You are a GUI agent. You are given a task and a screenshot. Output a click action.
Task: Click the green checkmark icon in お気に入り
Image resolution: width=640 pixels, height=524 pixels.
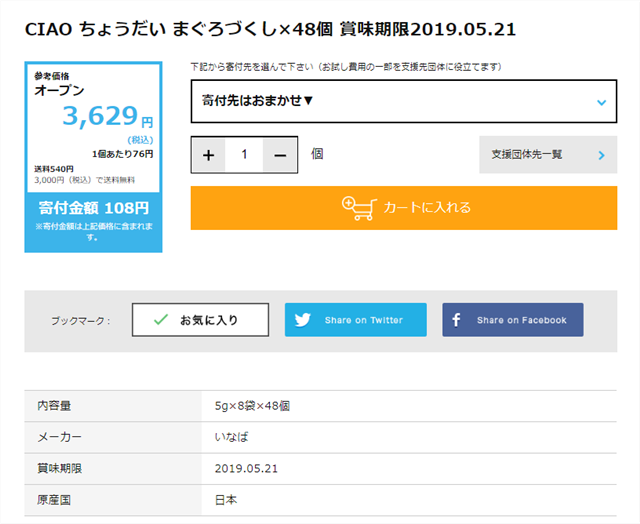pyautogui.click(x=161, y=320)
